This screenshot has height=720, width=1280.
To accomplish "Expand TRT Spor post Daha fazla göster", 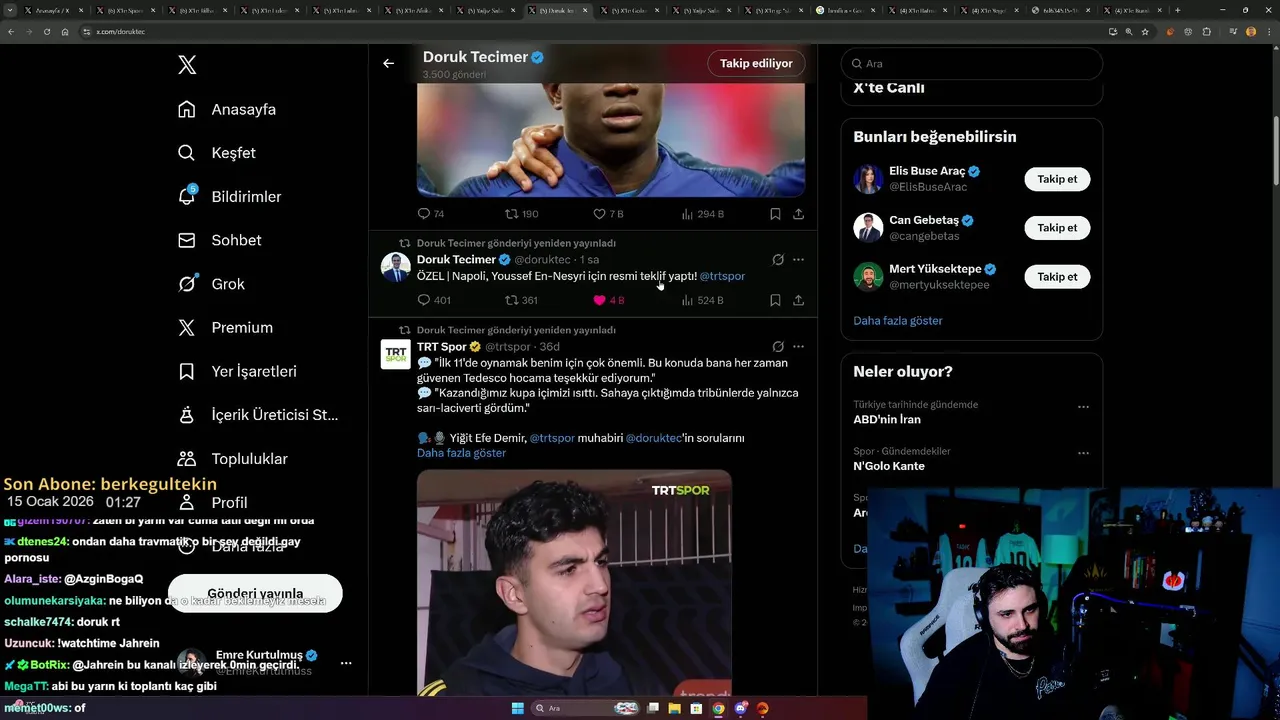I will click(x=461, y=453).
